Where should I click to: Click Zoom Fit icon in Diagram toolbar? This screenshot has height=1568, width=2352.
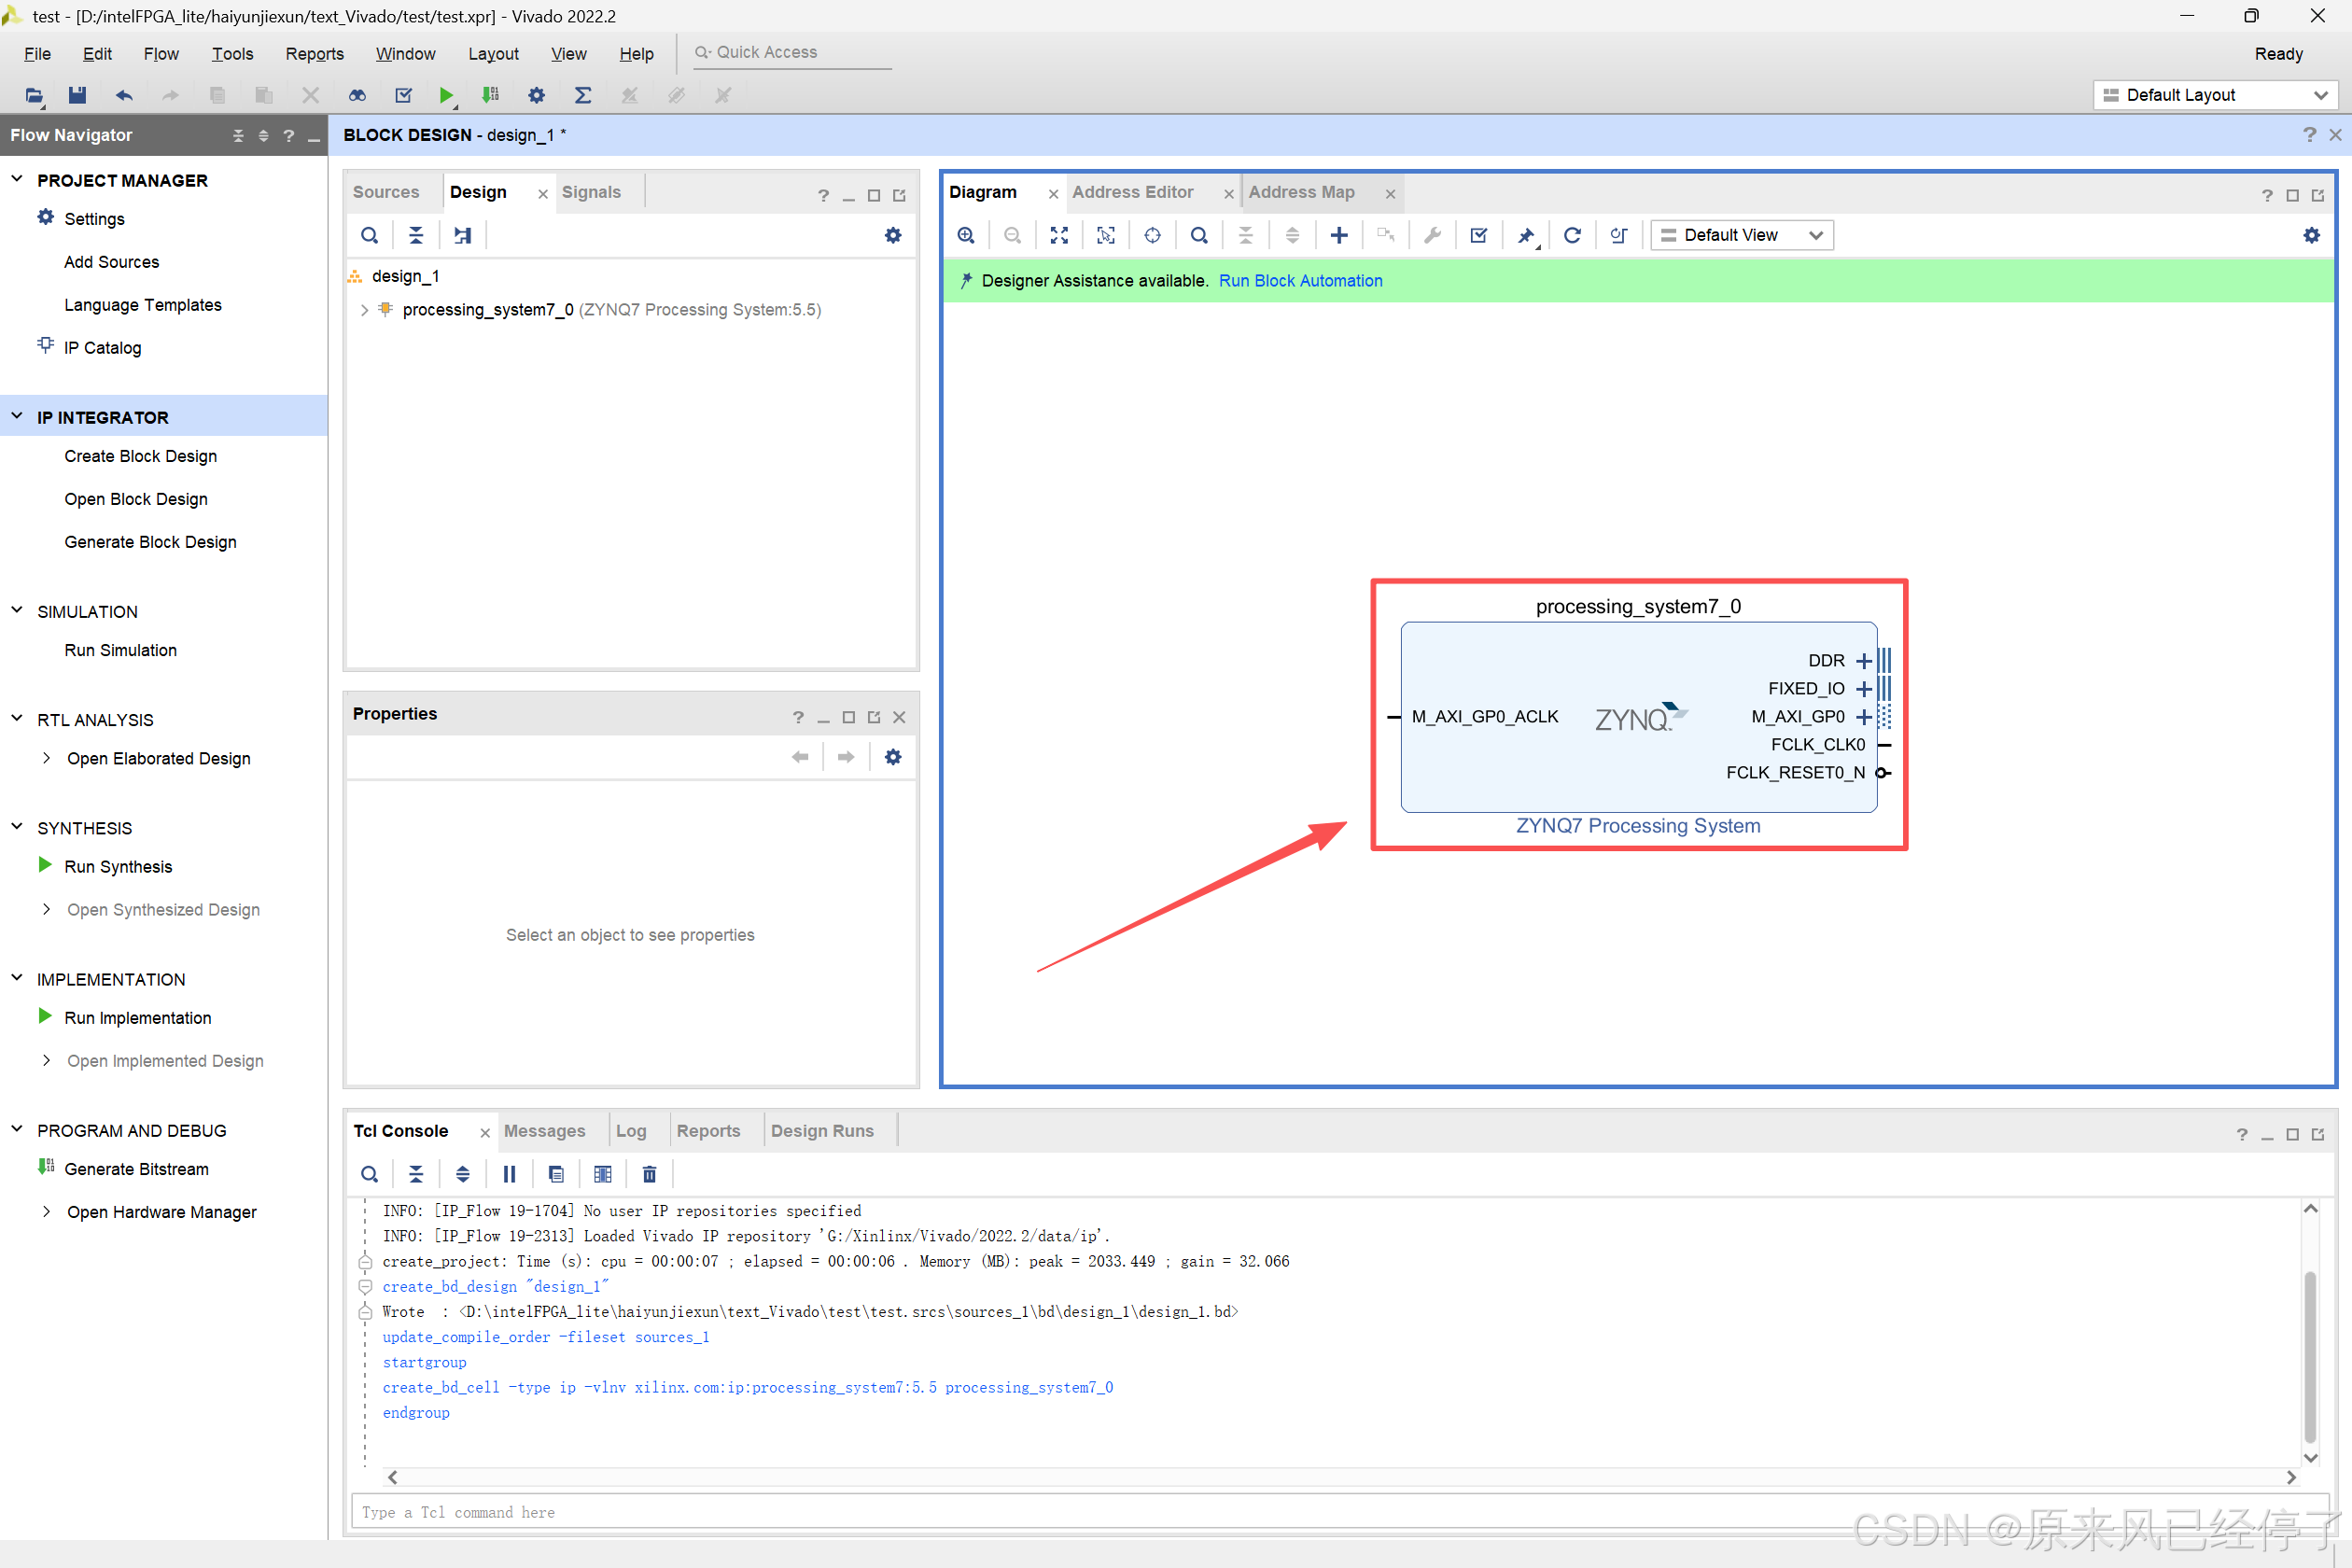coord(1059,235)
